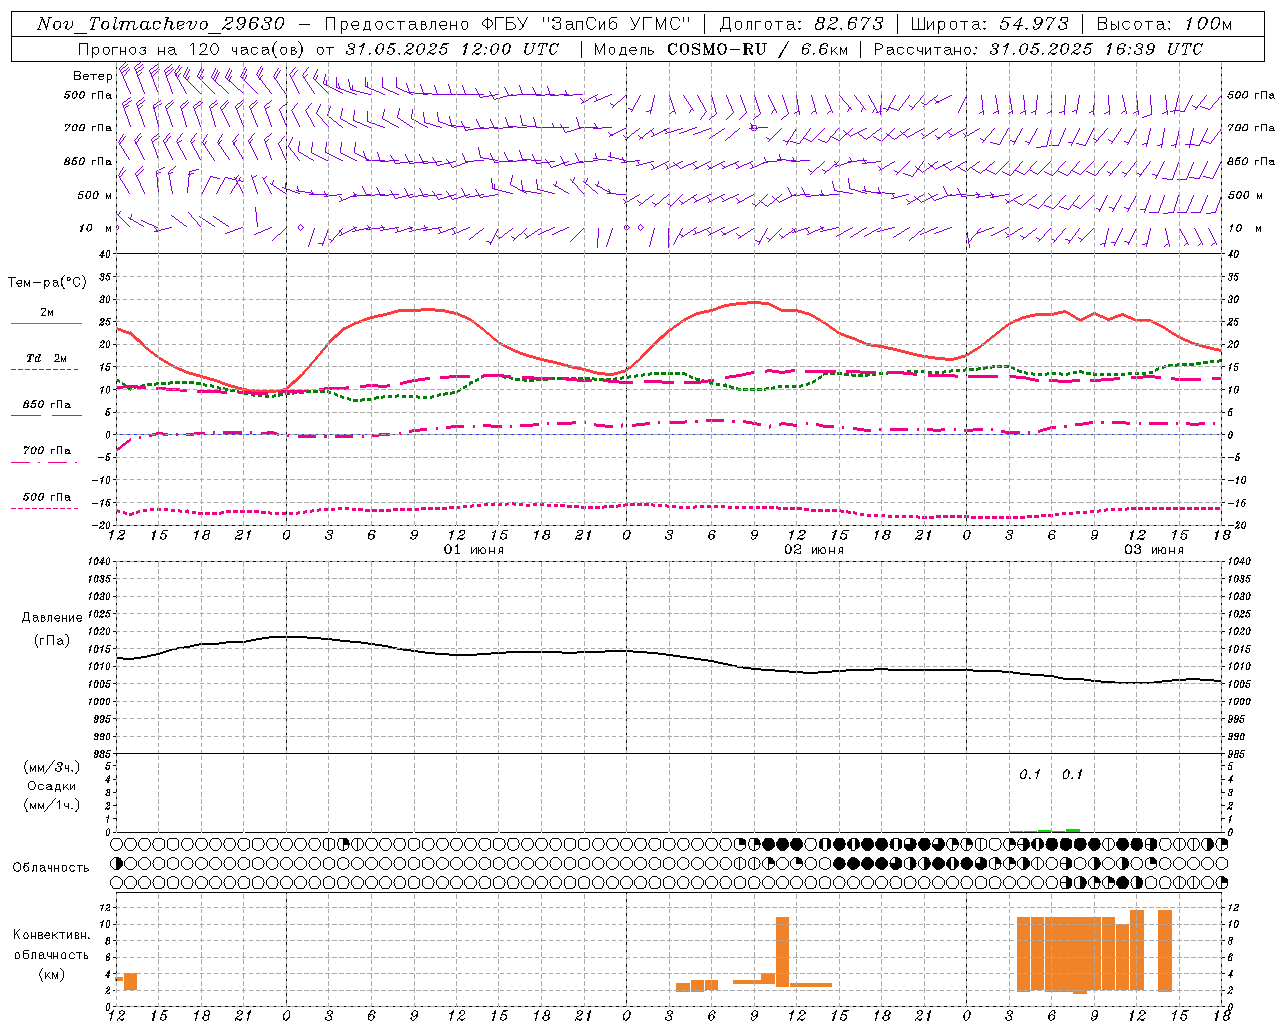Select the text Предоставлено ФГБУ "ЗапСиб УГМС"
The image size is (1280, 1024).
[508, 24]
